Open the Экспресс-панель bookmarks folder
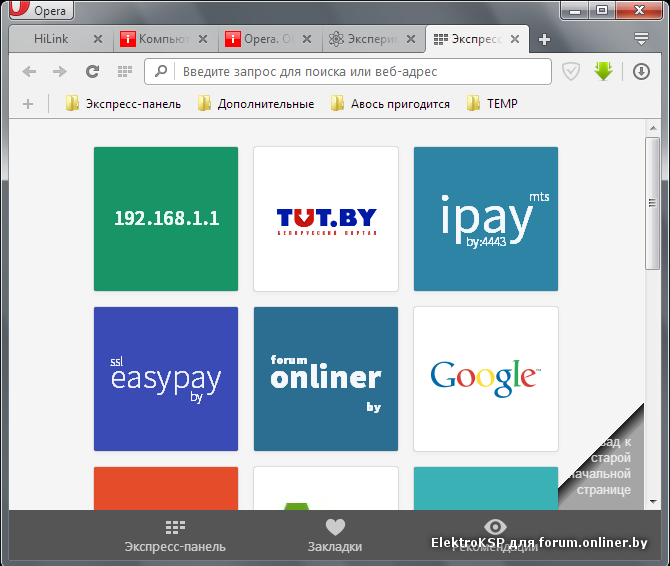The width and height of the screenshot is (670, 566). [123, 104]
